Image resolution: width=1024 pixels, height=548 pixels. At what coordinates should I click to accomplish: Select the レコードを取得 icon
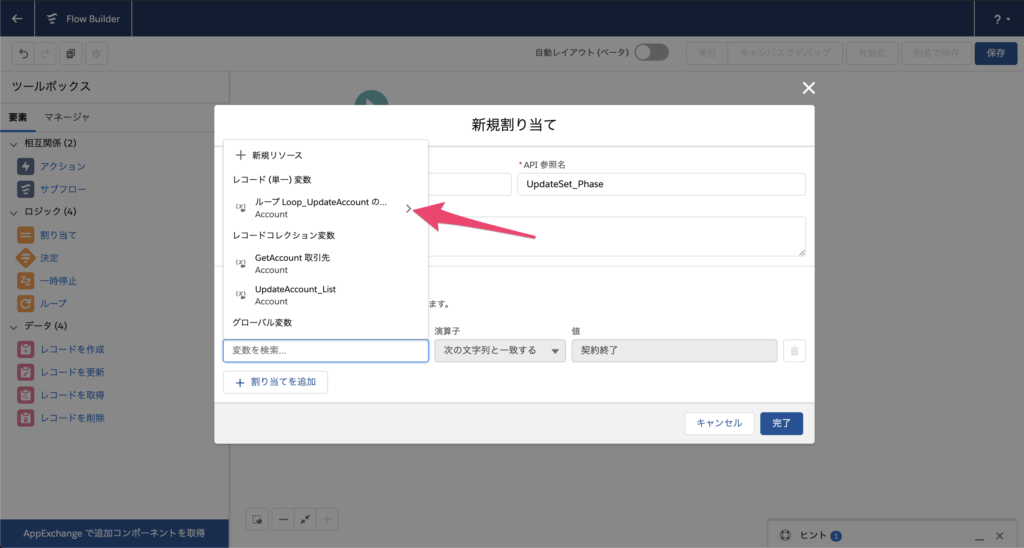click(x=25, y=395)
